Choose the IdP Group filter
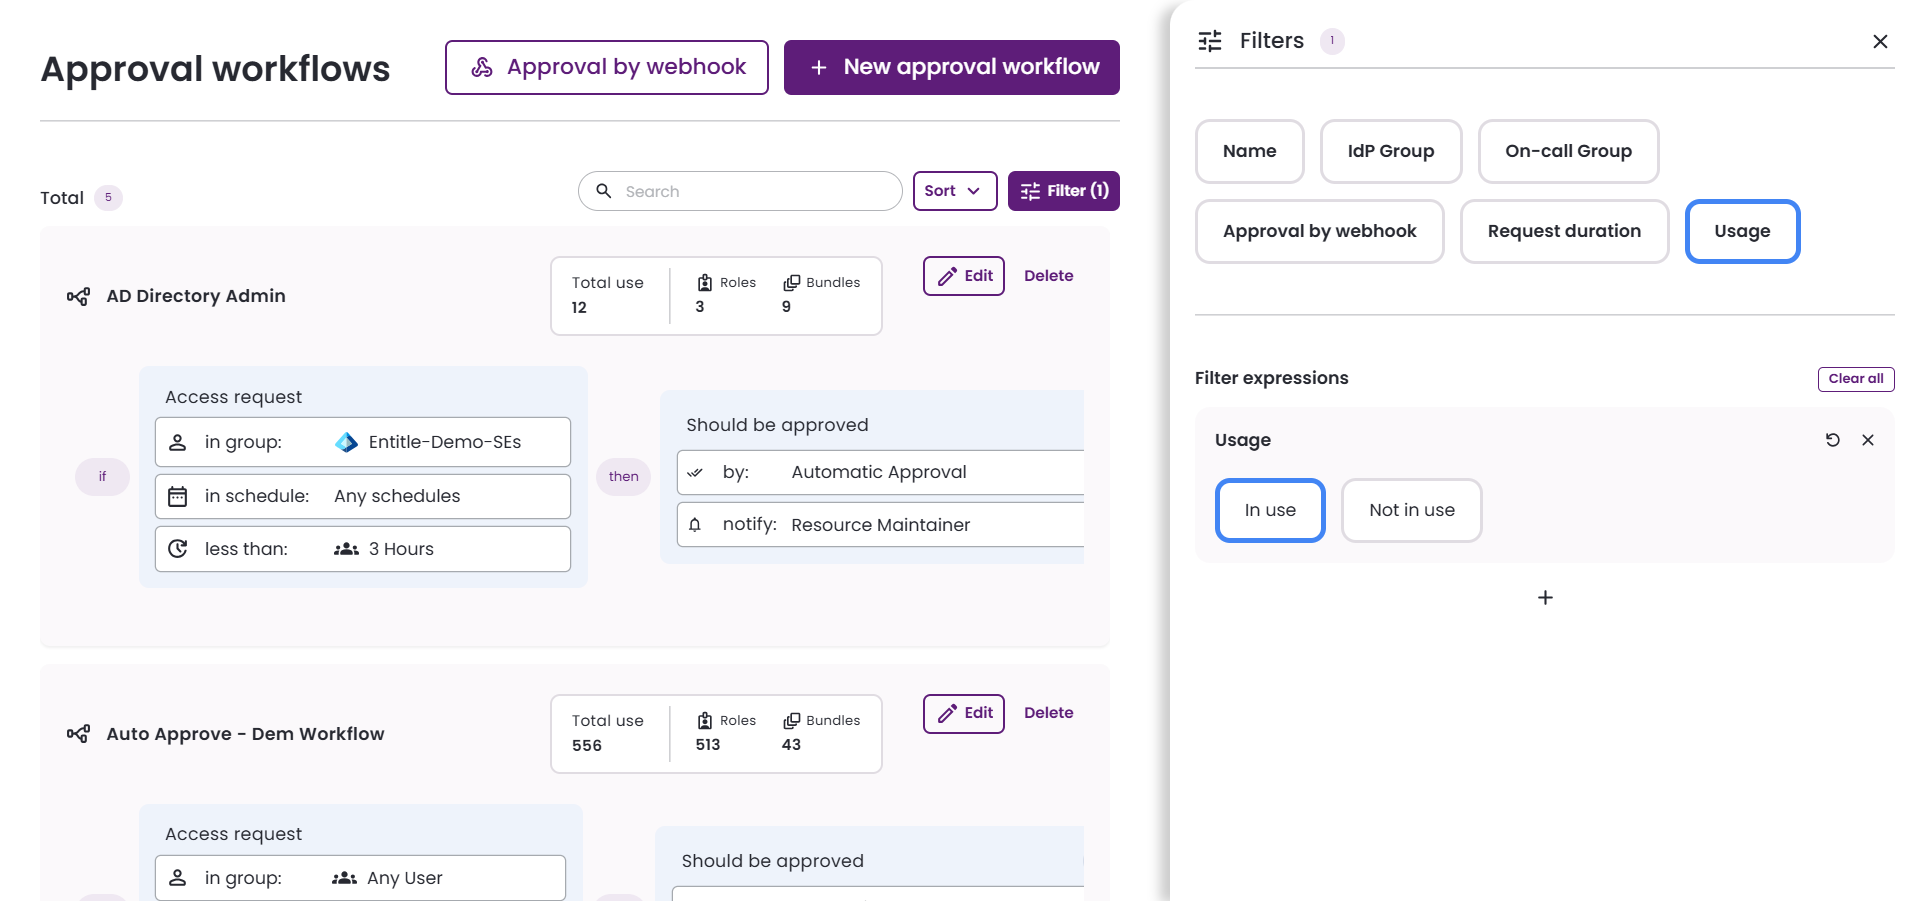This screenshot has width=1919, height=901. (1390, 151)
